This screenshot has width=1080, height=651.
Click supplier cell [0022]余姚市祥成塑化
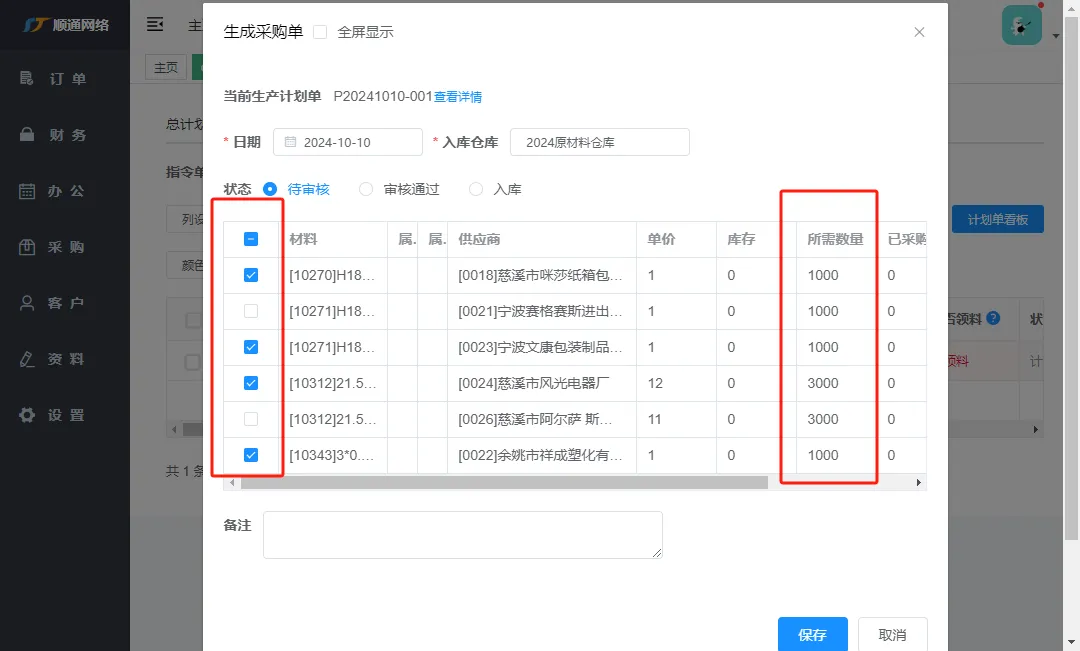[x=541, y=455]
